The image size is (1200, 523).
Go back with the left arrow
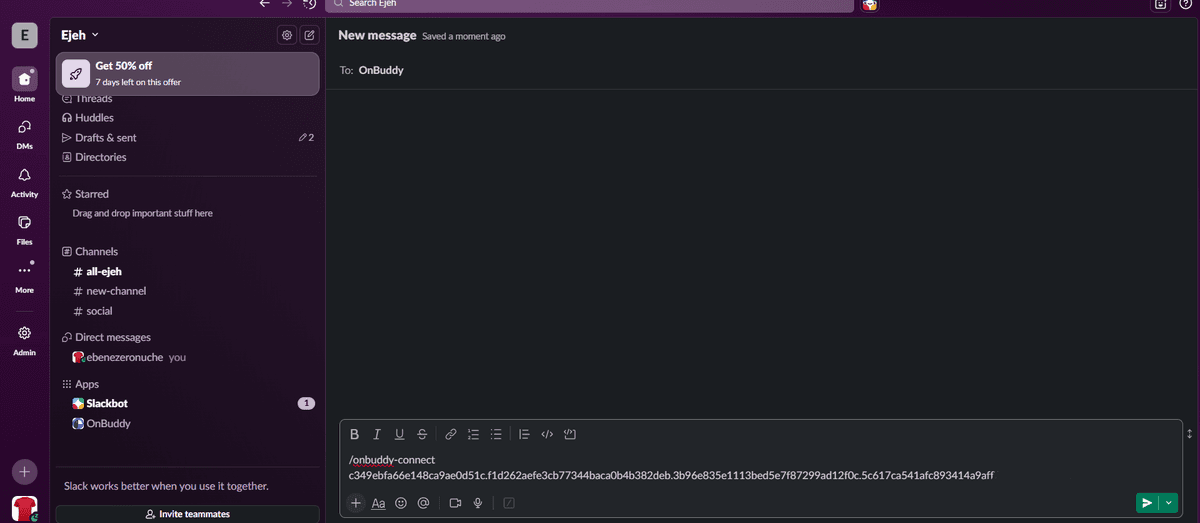point(264,4)
